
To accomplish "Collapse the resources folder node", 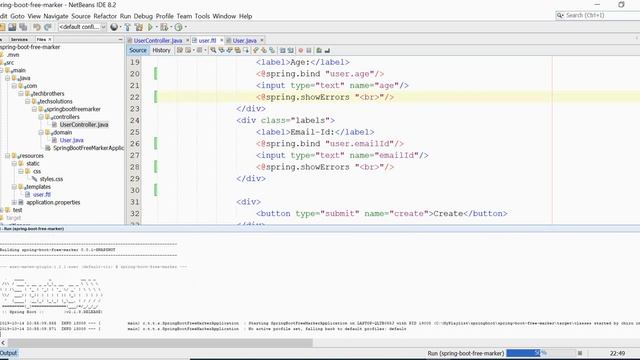I will 7,156.
